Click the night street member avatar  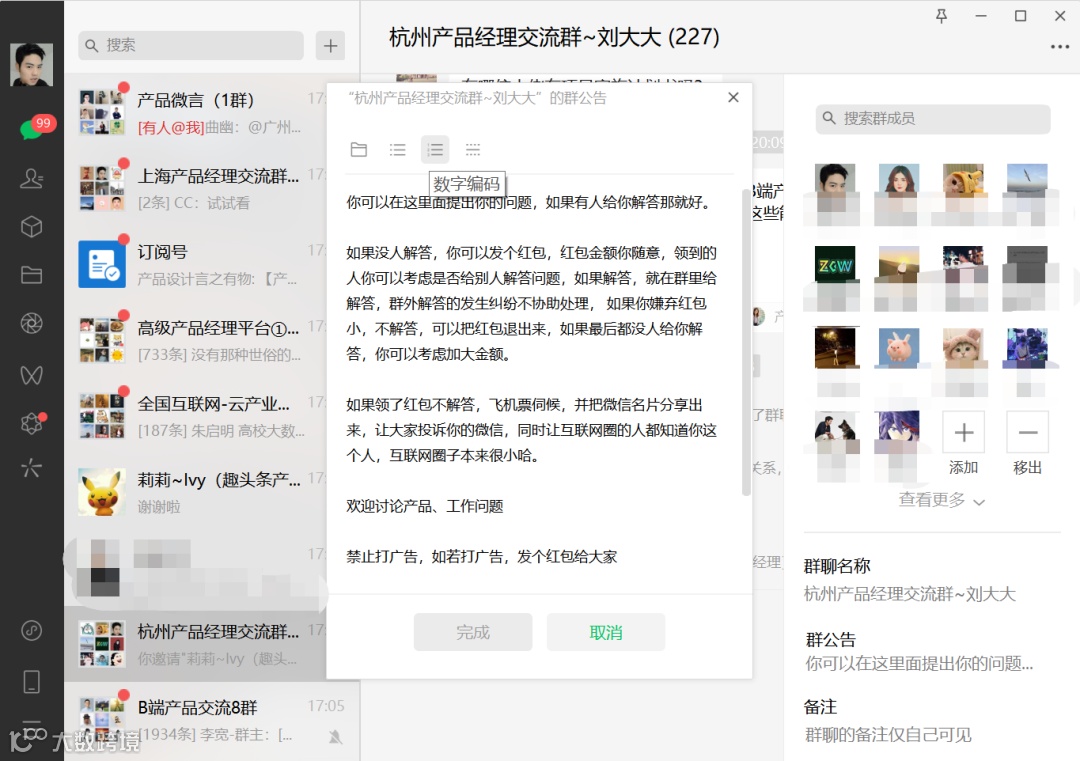pos(835,348)
